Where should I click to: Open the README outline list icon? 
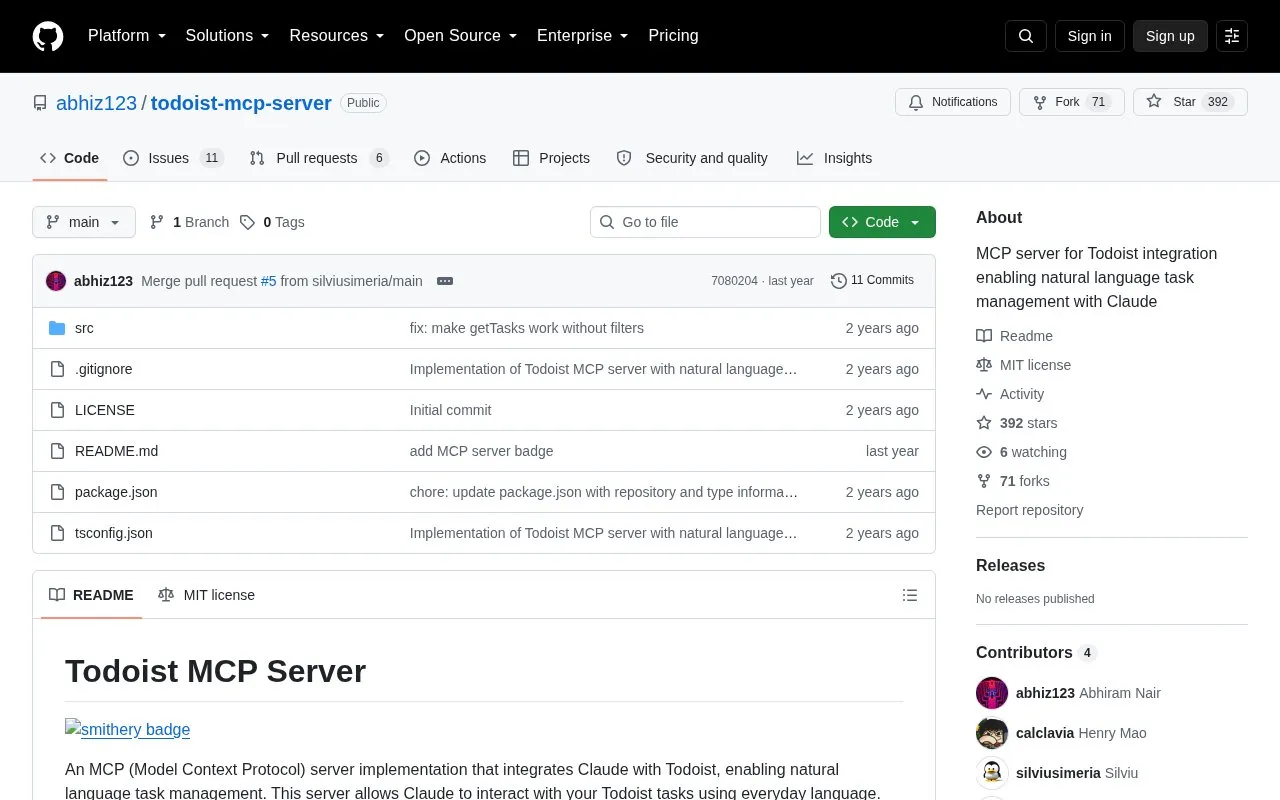(910, 595)
